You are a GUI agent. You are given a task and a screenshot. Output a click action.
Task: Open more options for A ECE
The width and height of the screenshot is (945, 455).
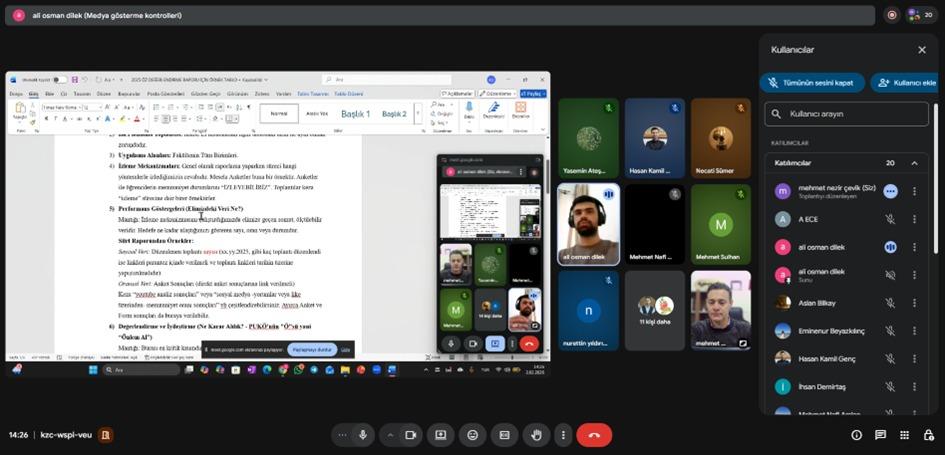(x=914, y=219)
